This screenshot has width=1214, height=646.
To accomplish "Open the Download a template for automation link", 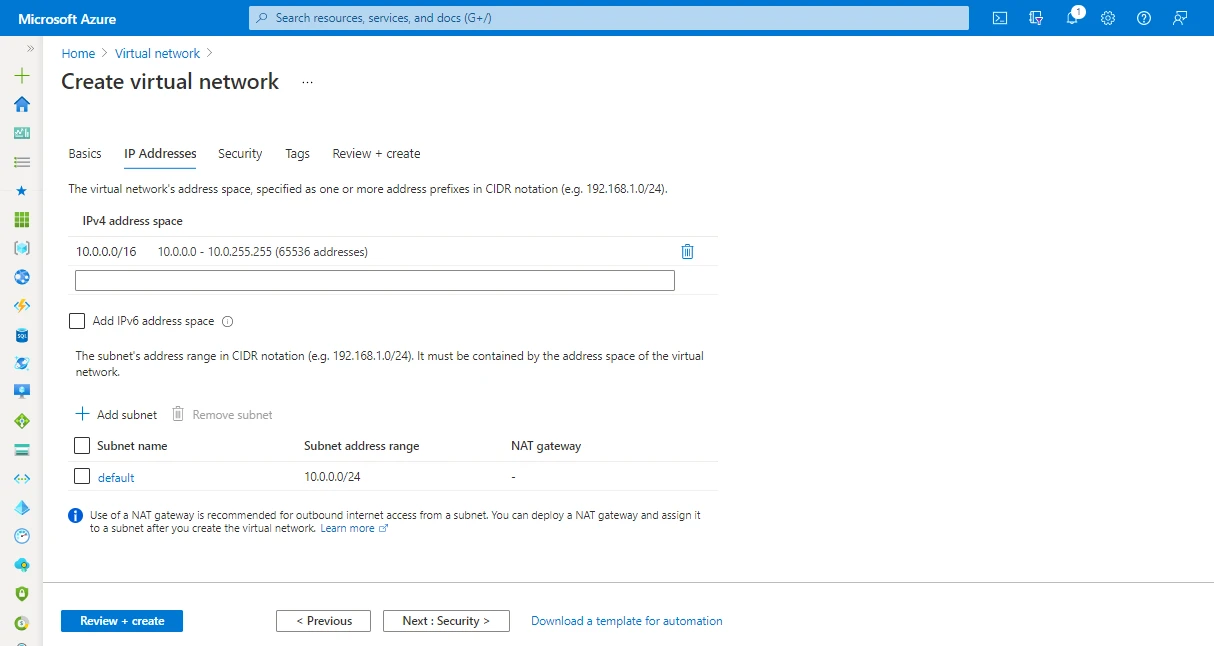I will tap(626, 621).
